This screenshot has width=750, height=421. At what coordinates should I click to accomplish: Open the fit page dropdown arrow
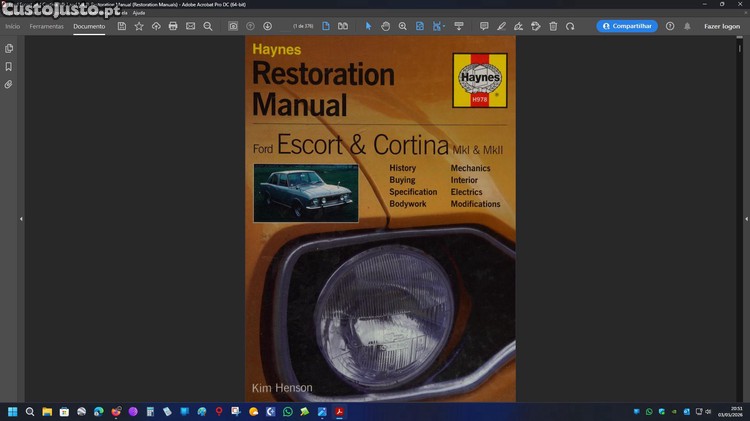pyautogui.click(x=444, y=26)
